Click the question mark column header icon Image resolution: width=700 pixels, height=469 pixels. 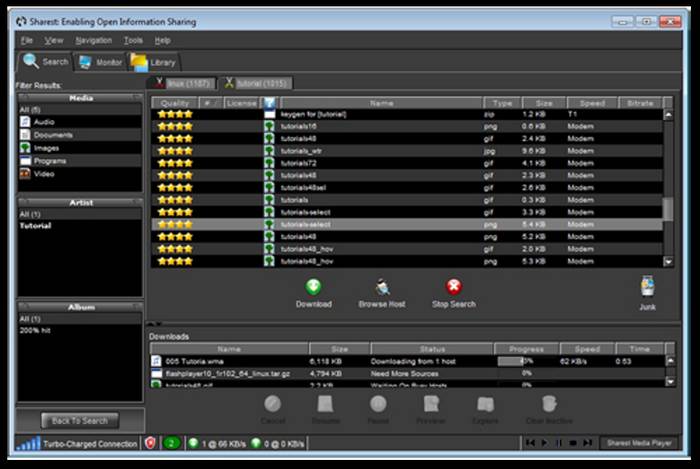pos(269,103)
